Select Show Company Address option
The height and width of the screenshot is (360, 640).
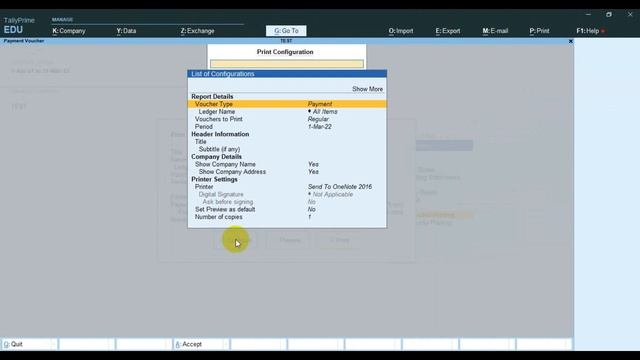[x=287, y=172]
